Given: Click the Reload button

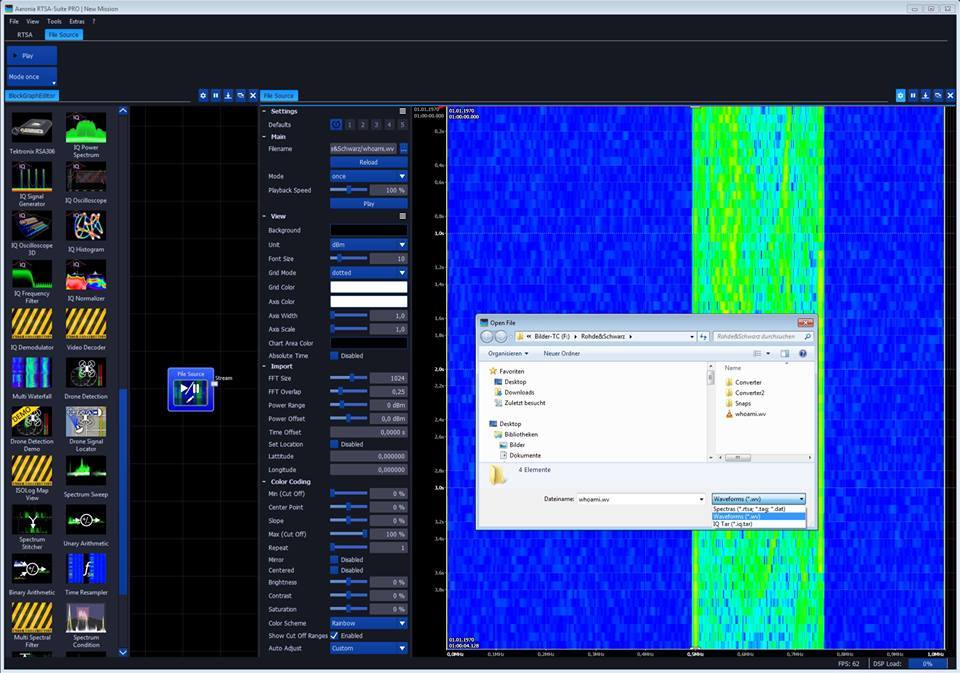Looking at the screenshot, I should click(369, 162).
